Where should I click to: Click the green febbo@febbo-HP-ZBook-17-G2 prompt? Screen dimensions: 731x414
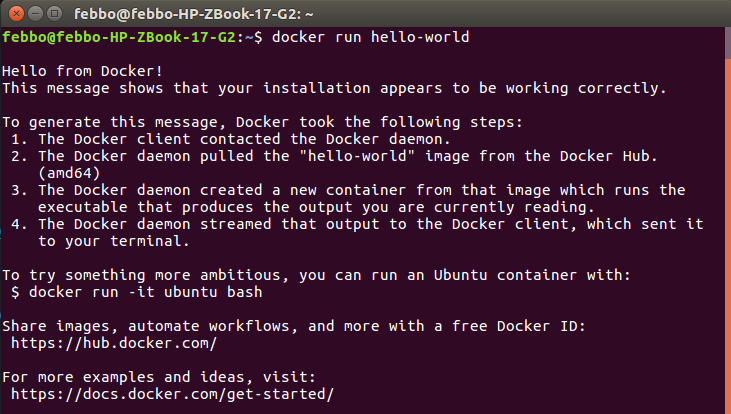118,37
